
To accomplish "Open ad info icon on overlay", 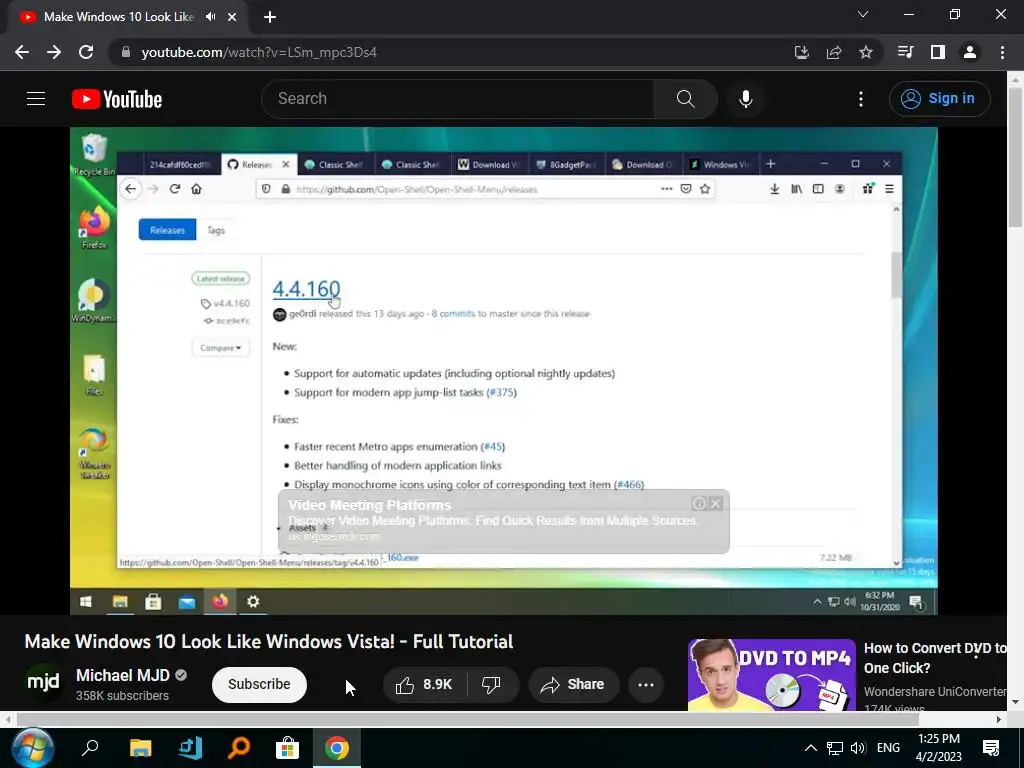I will 699,504.
